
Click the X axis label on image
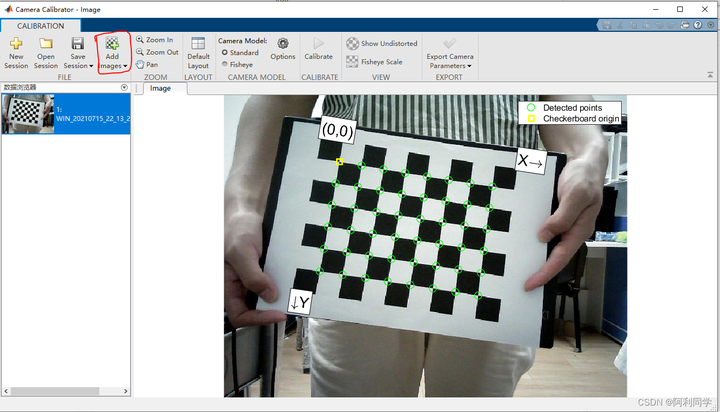(531, 161)
